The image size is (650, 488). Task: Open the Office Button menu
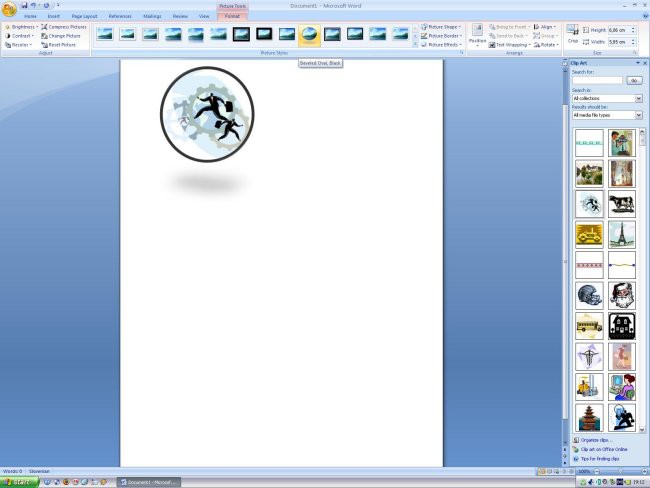coord(9,9)
